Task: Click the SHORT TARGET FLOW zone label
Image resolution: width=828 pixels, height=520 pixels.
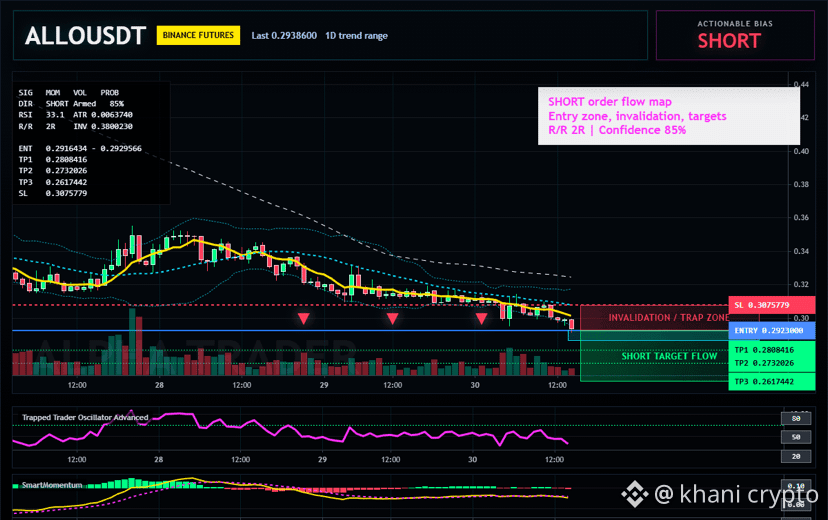Action: point(669,356)
